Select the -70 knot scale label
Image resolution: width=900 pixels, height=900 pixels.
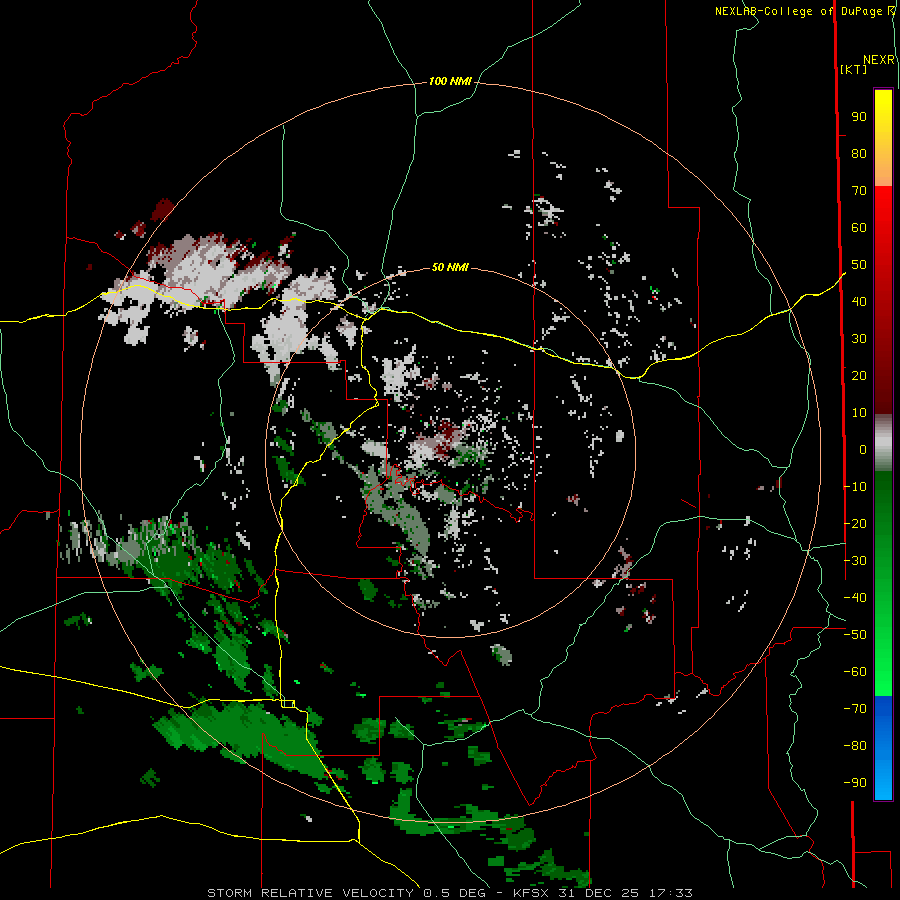pos(855,709)
